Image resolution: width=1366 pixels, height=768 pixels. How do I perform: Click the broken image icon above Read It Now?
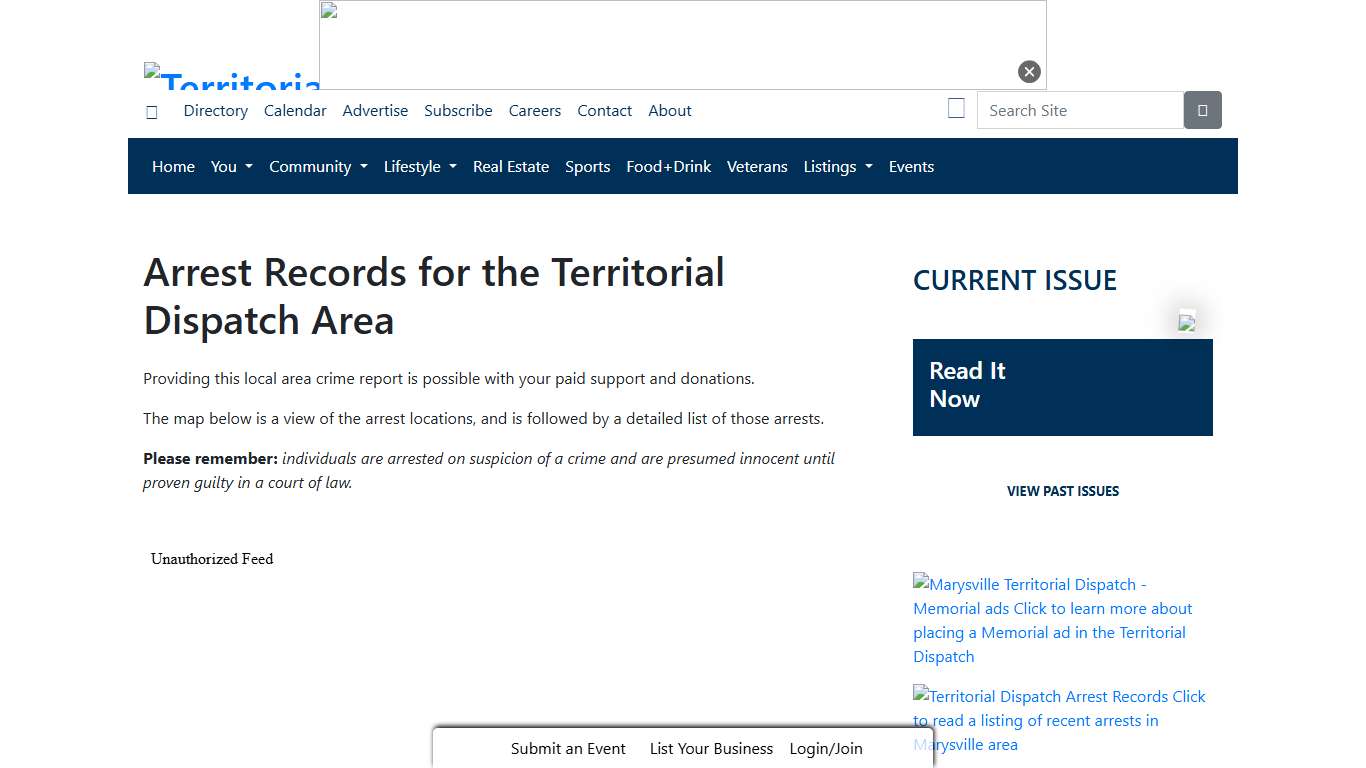click(x=1186, y=322)
